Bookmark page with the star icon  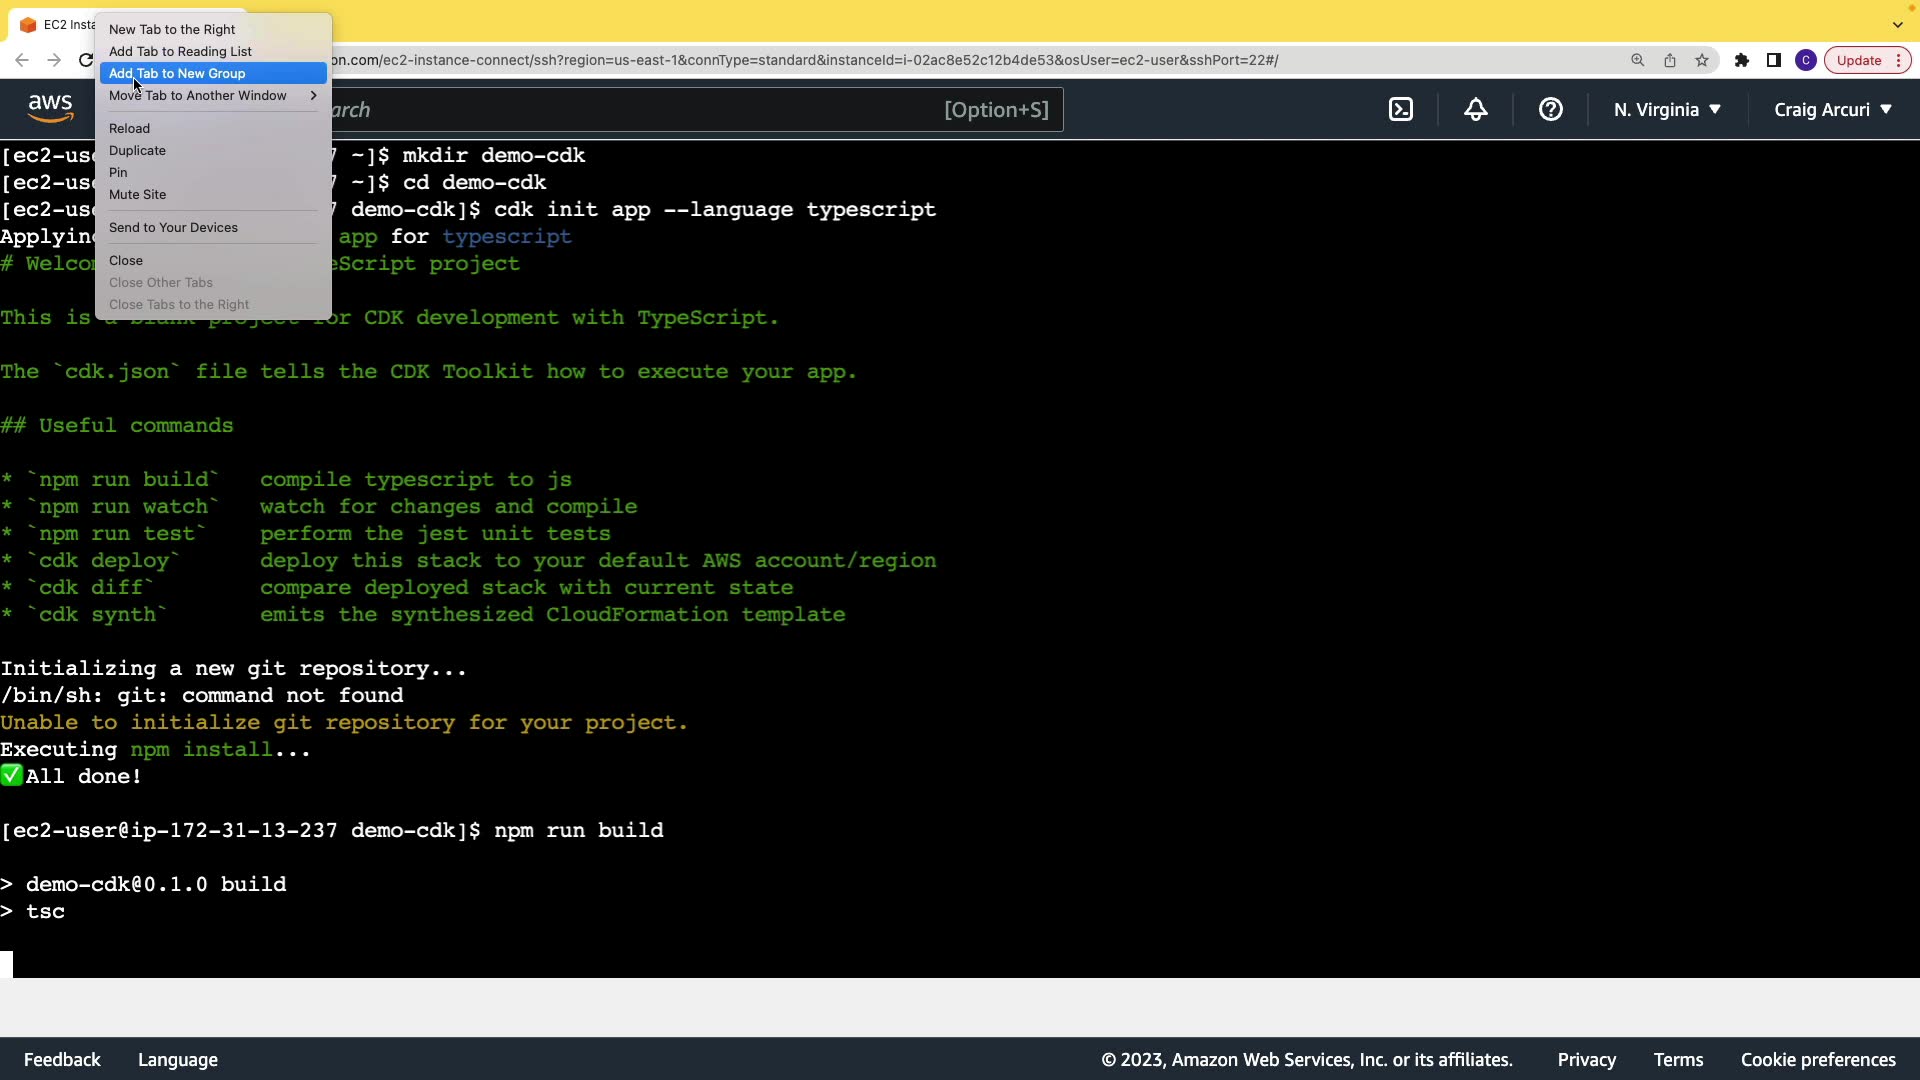pos(1702,60)
